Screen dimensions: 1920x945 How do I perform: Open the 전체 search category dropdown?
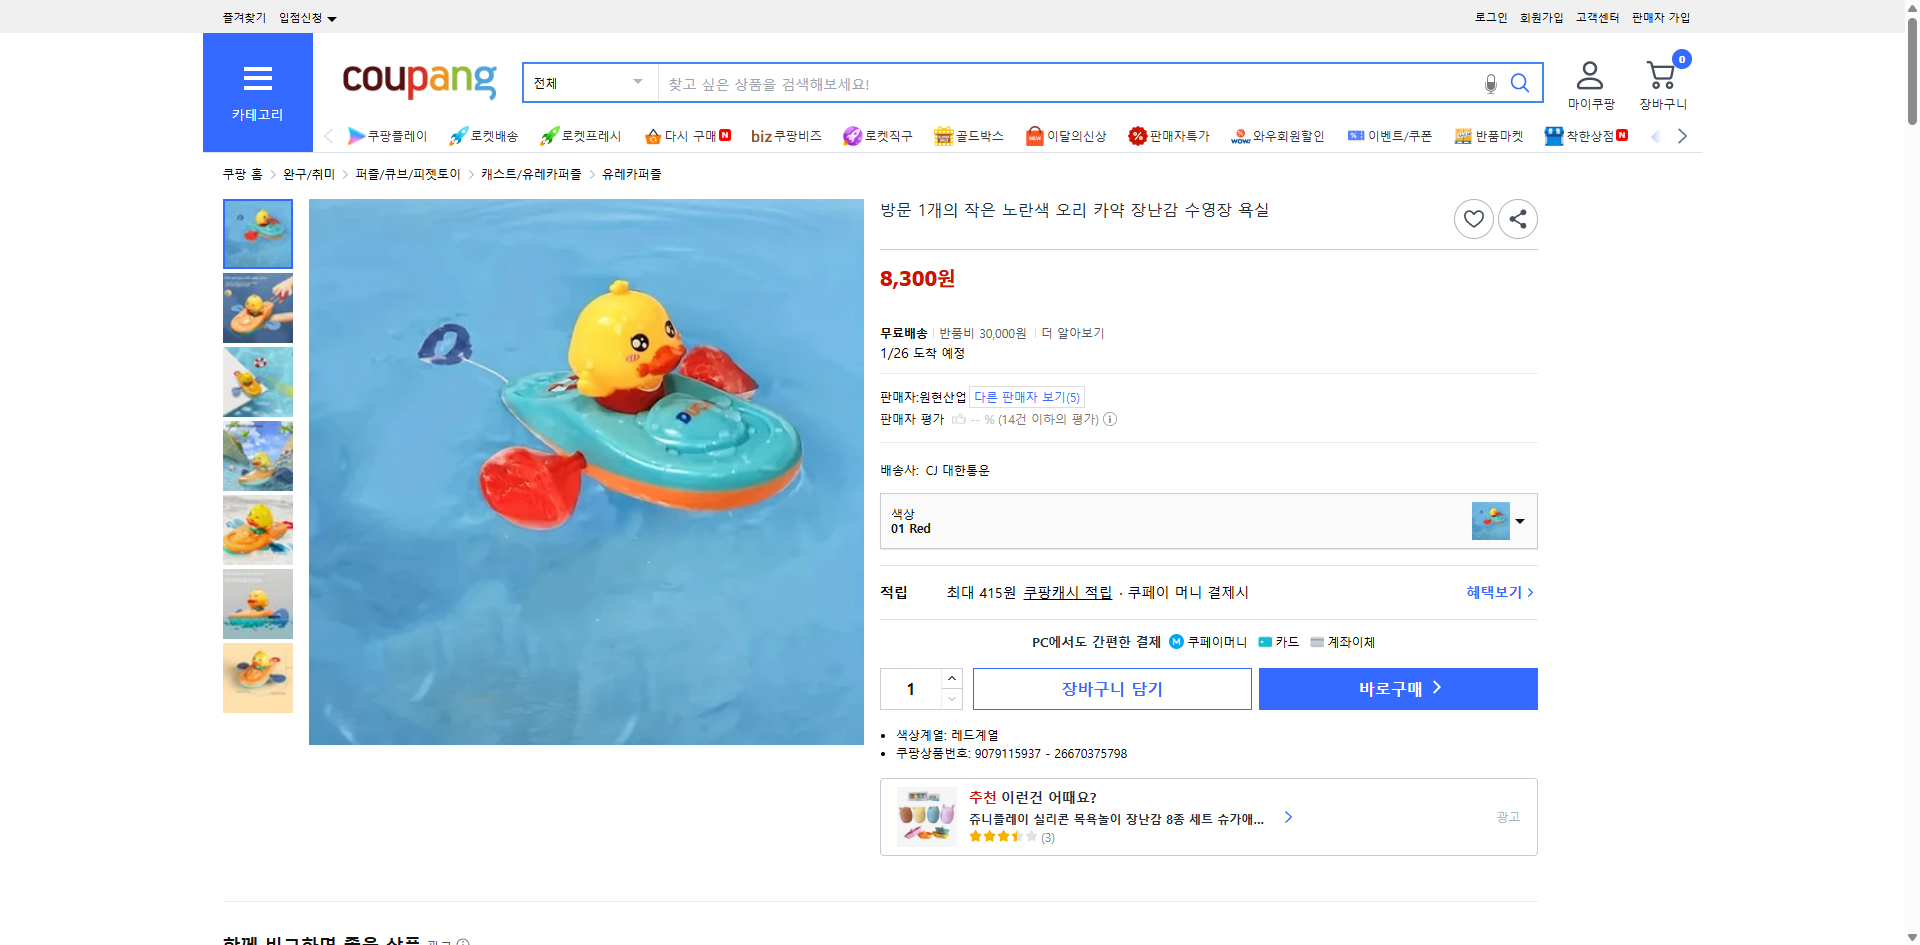[588, 83]
